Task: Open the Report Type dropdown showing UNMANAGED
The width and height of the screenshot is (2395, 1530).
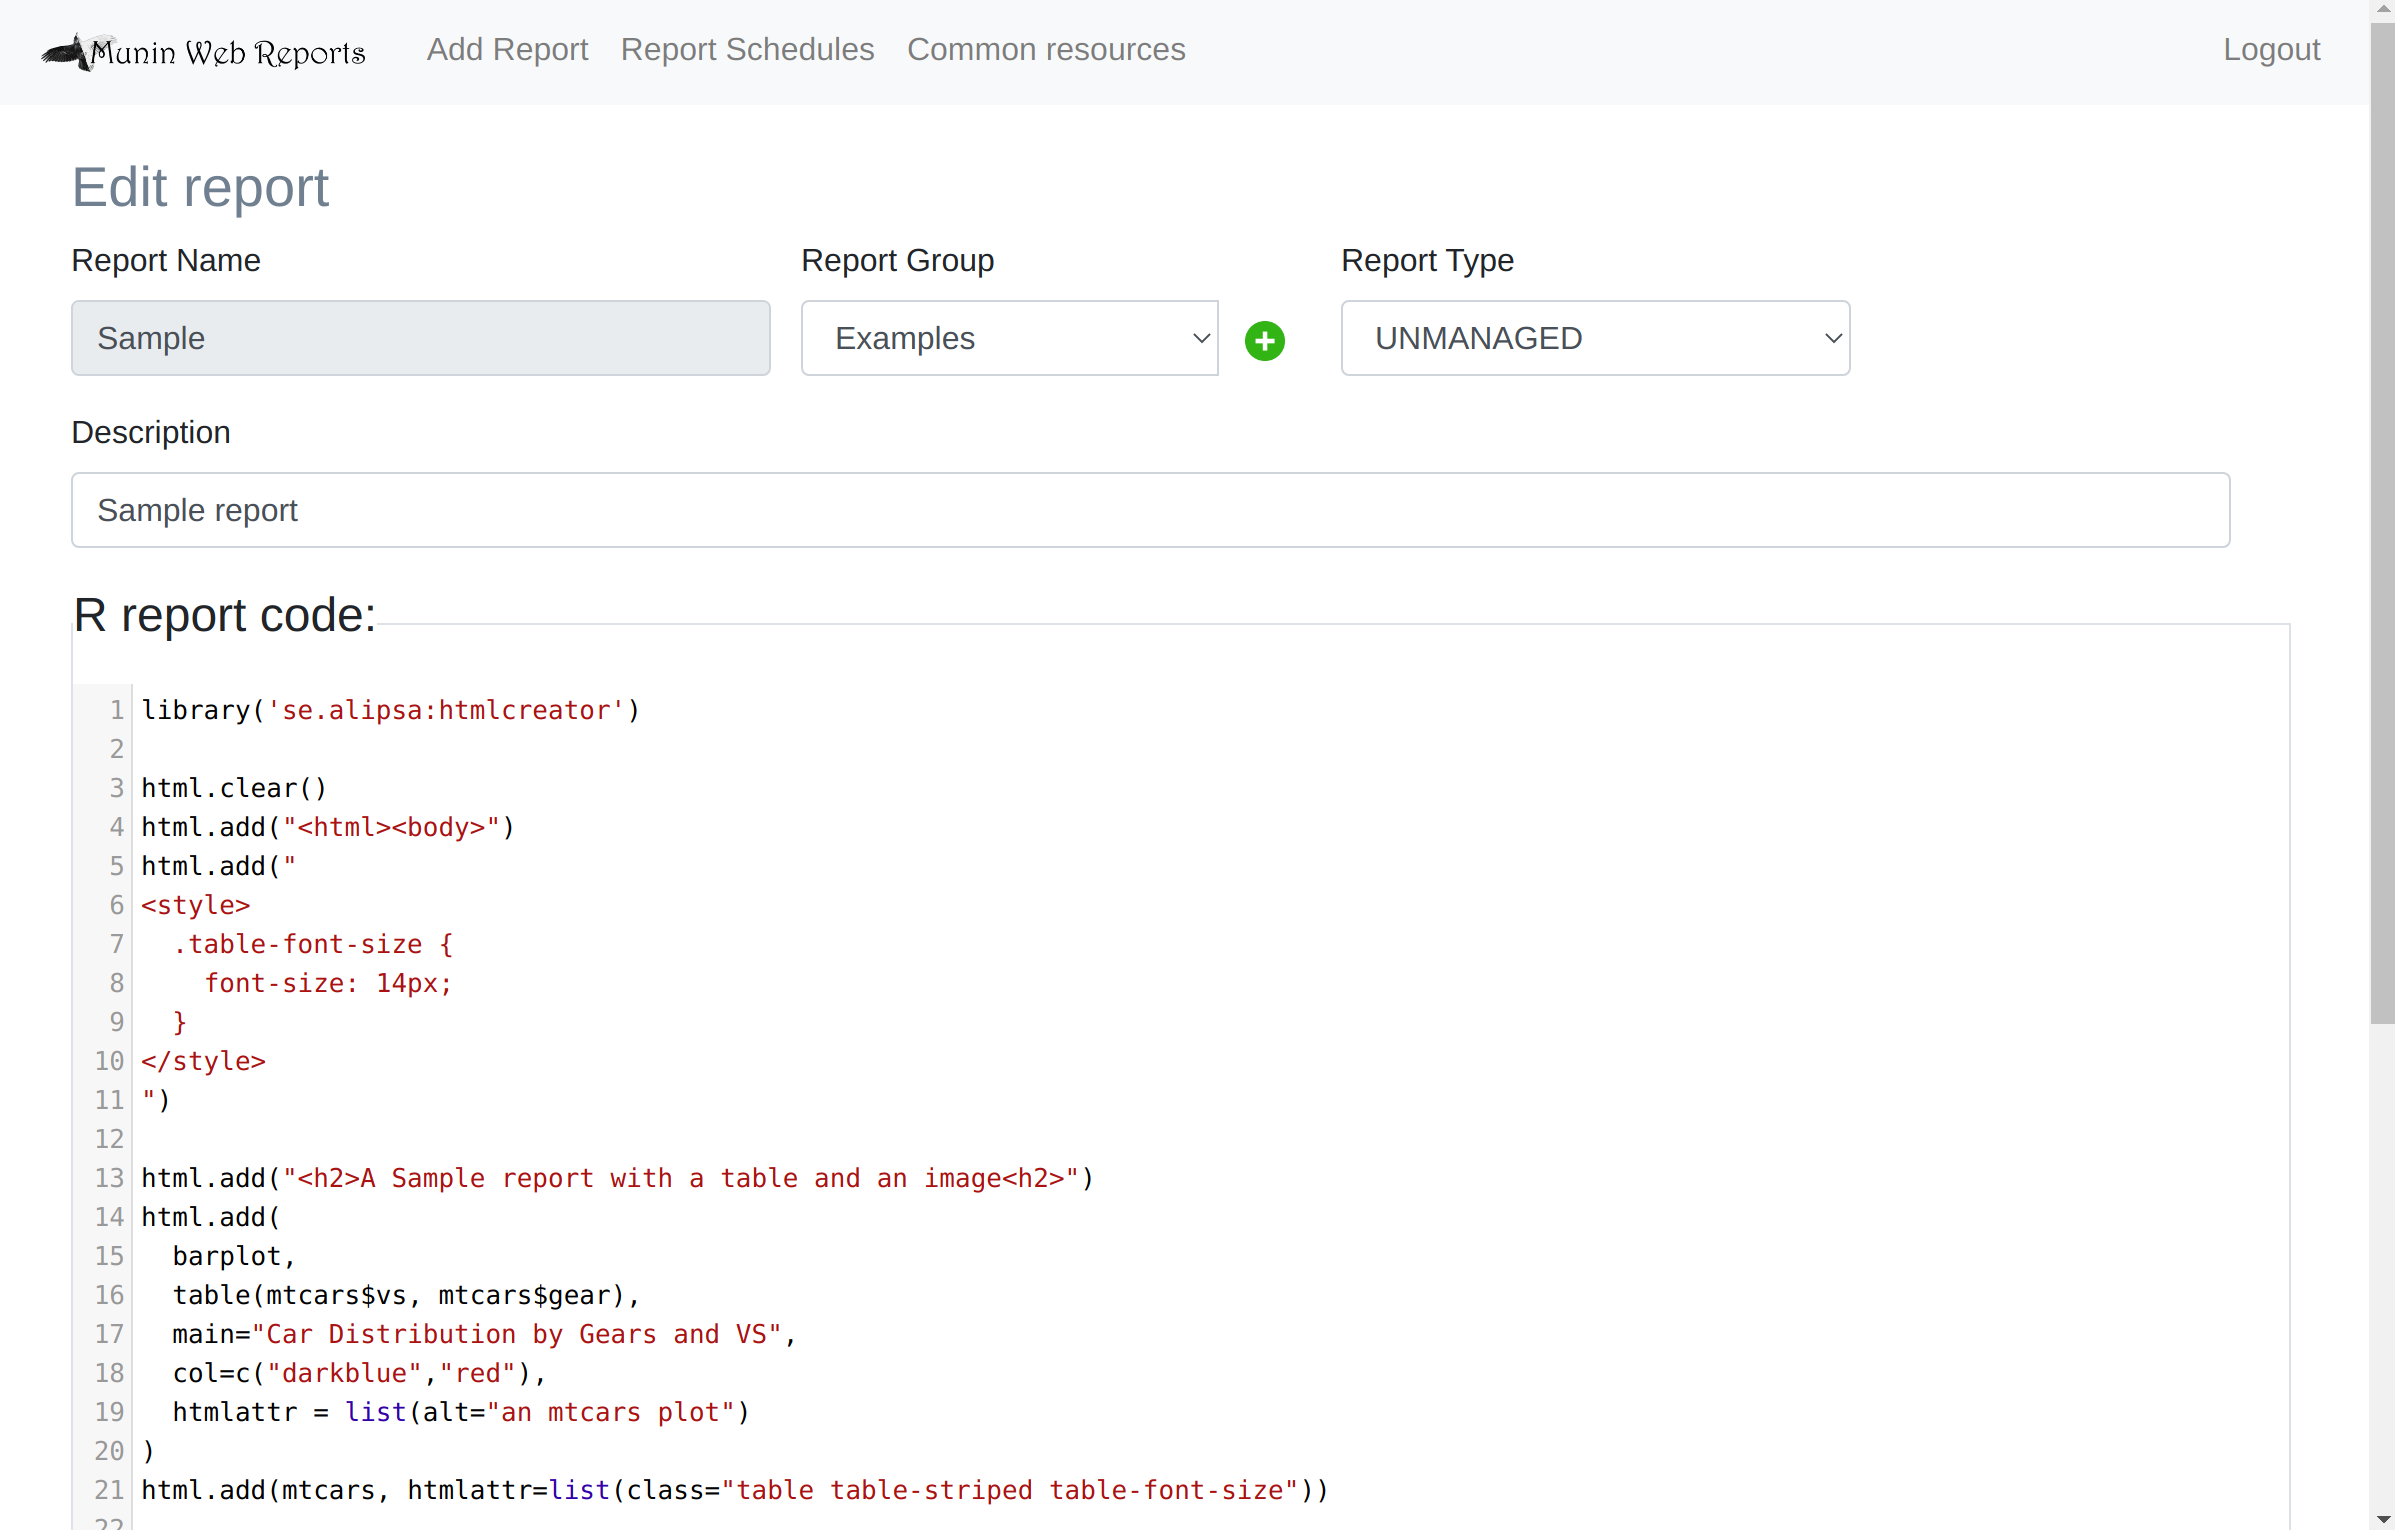Action: click(1595, 338)
